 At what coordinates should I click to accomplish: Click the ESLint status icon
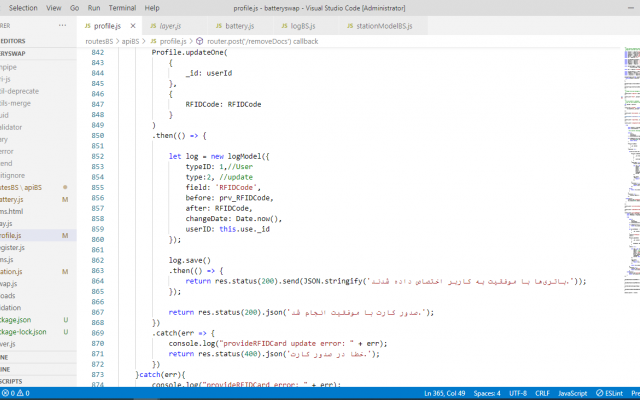(599, 393)
